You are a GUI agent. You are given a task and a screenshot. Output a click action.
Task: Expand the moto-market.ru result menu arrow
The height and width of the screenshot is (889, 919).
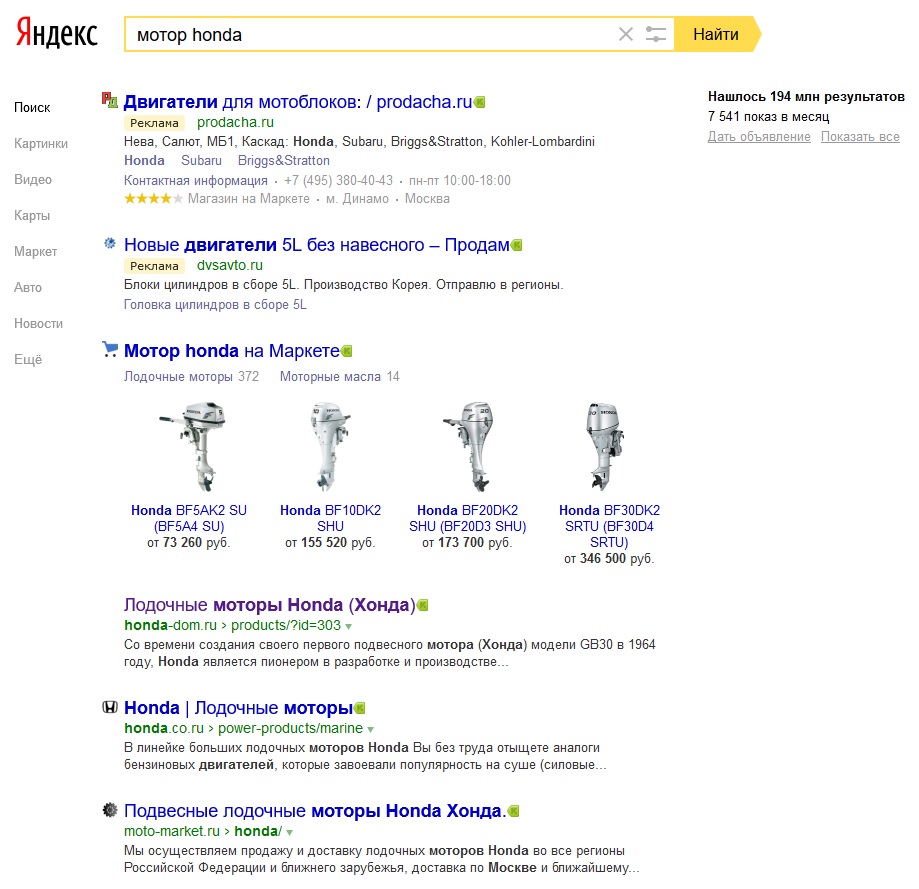(x=290, y=833)
